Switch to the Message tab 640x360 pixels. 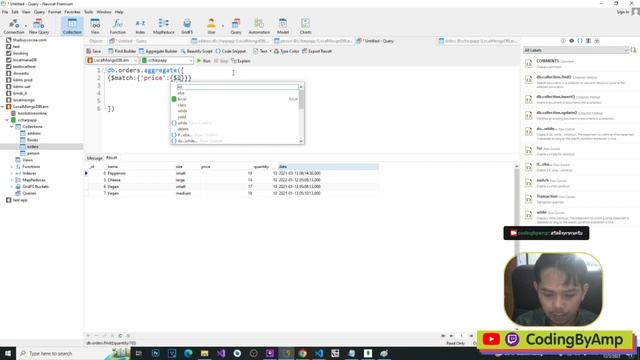tap(95, 158)
